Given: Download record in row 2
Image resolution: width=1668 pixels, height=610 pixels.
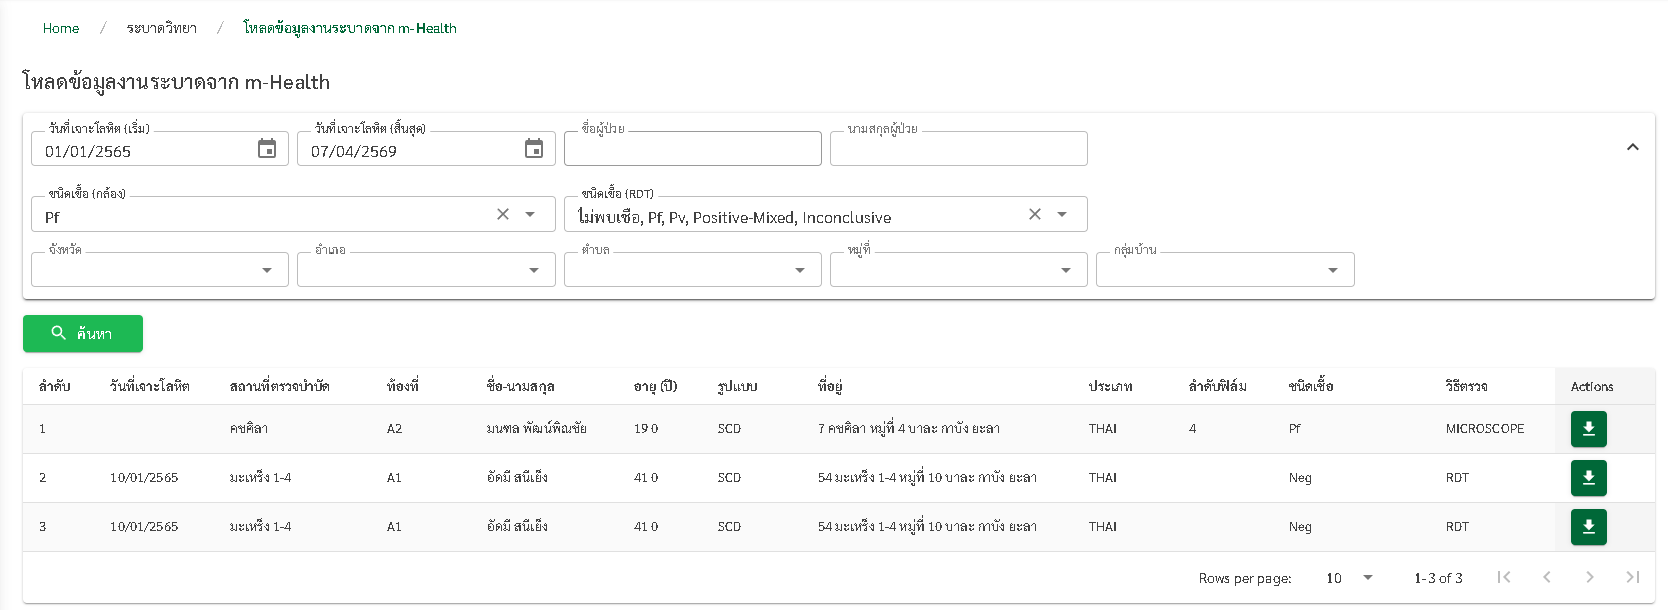Looking at the screenshot, I should point(1588,478).
